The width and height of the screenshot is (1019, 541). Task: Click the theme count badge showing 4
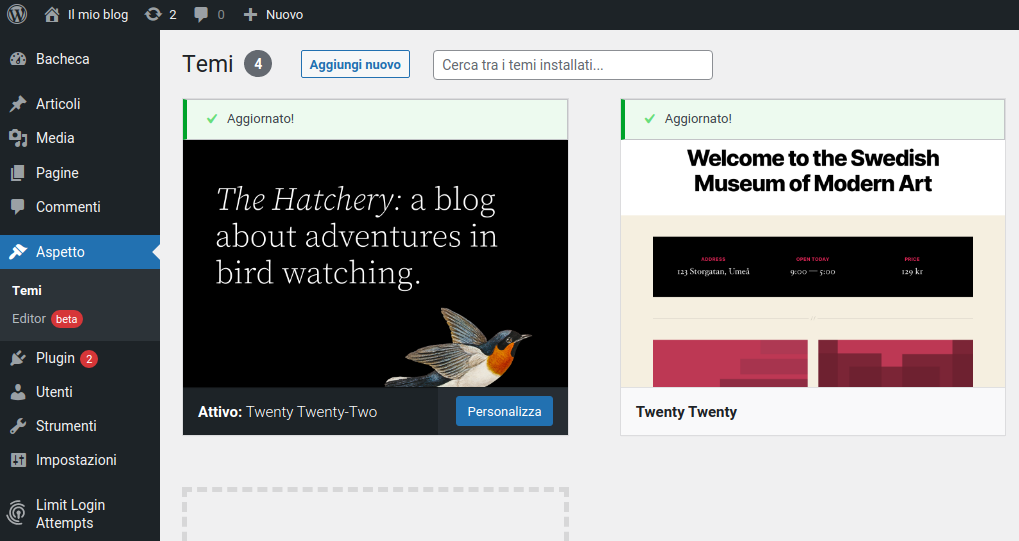(x=258, y=64)
